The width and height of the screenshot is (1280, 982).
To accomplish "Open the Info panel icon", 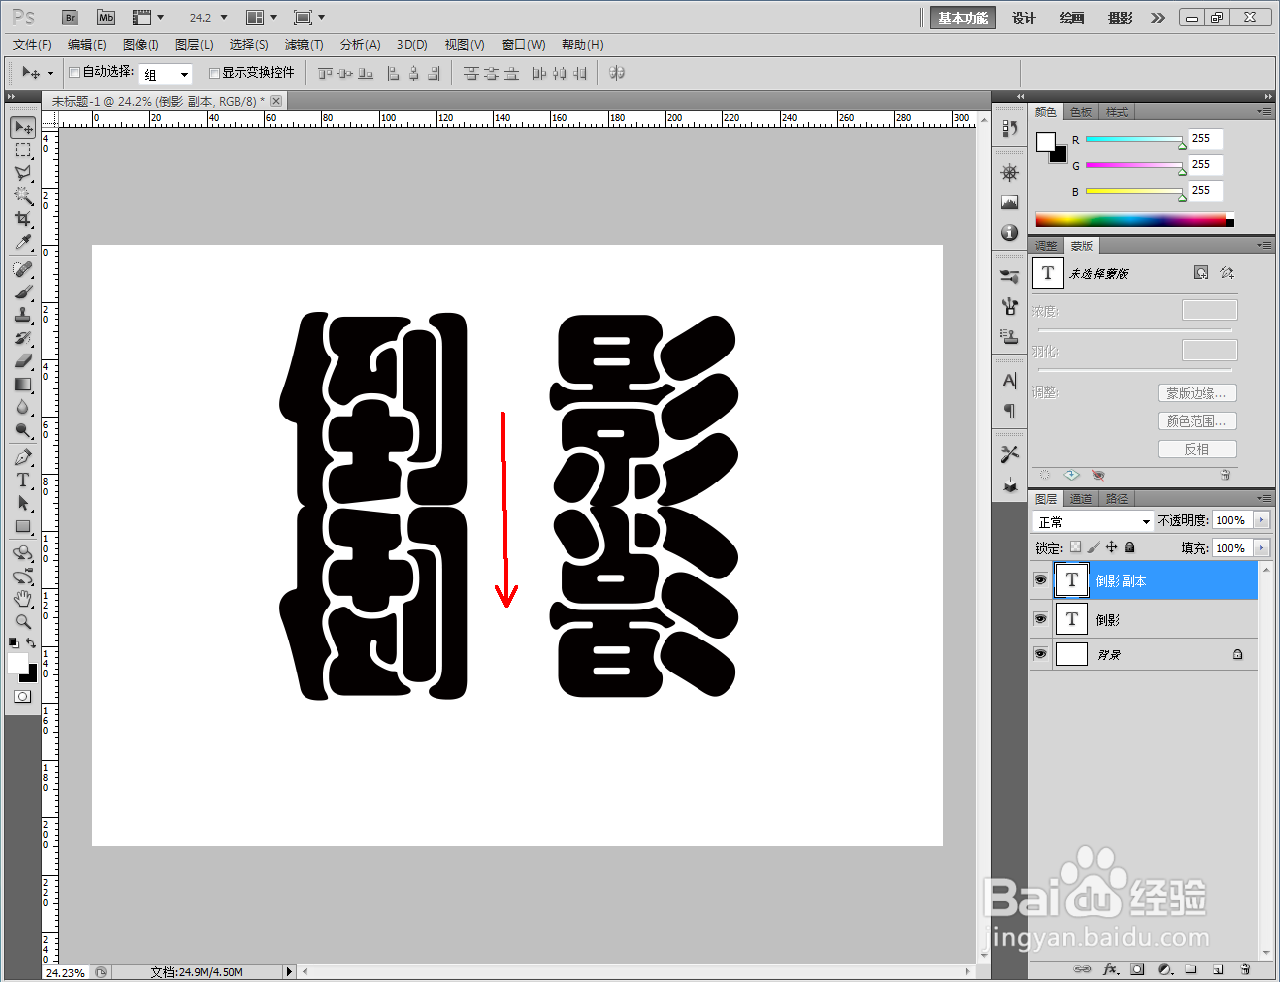I will [x=1009, y=232].
